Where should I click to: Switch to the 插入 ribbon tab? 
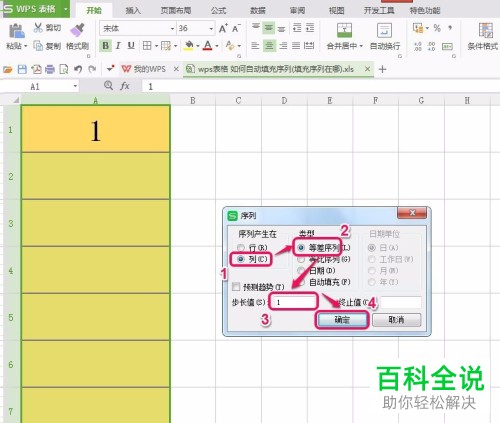pyautogui.click(x=133, y=11)
